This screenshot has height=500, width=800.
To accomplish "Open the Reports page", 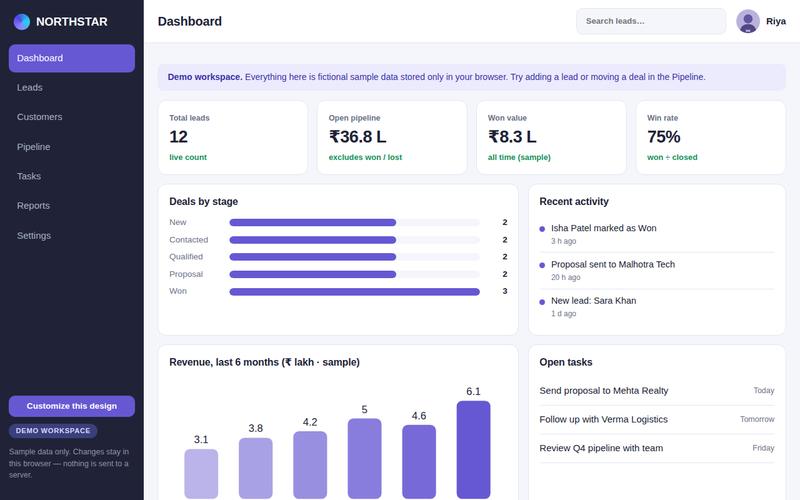I will (72, 206).
